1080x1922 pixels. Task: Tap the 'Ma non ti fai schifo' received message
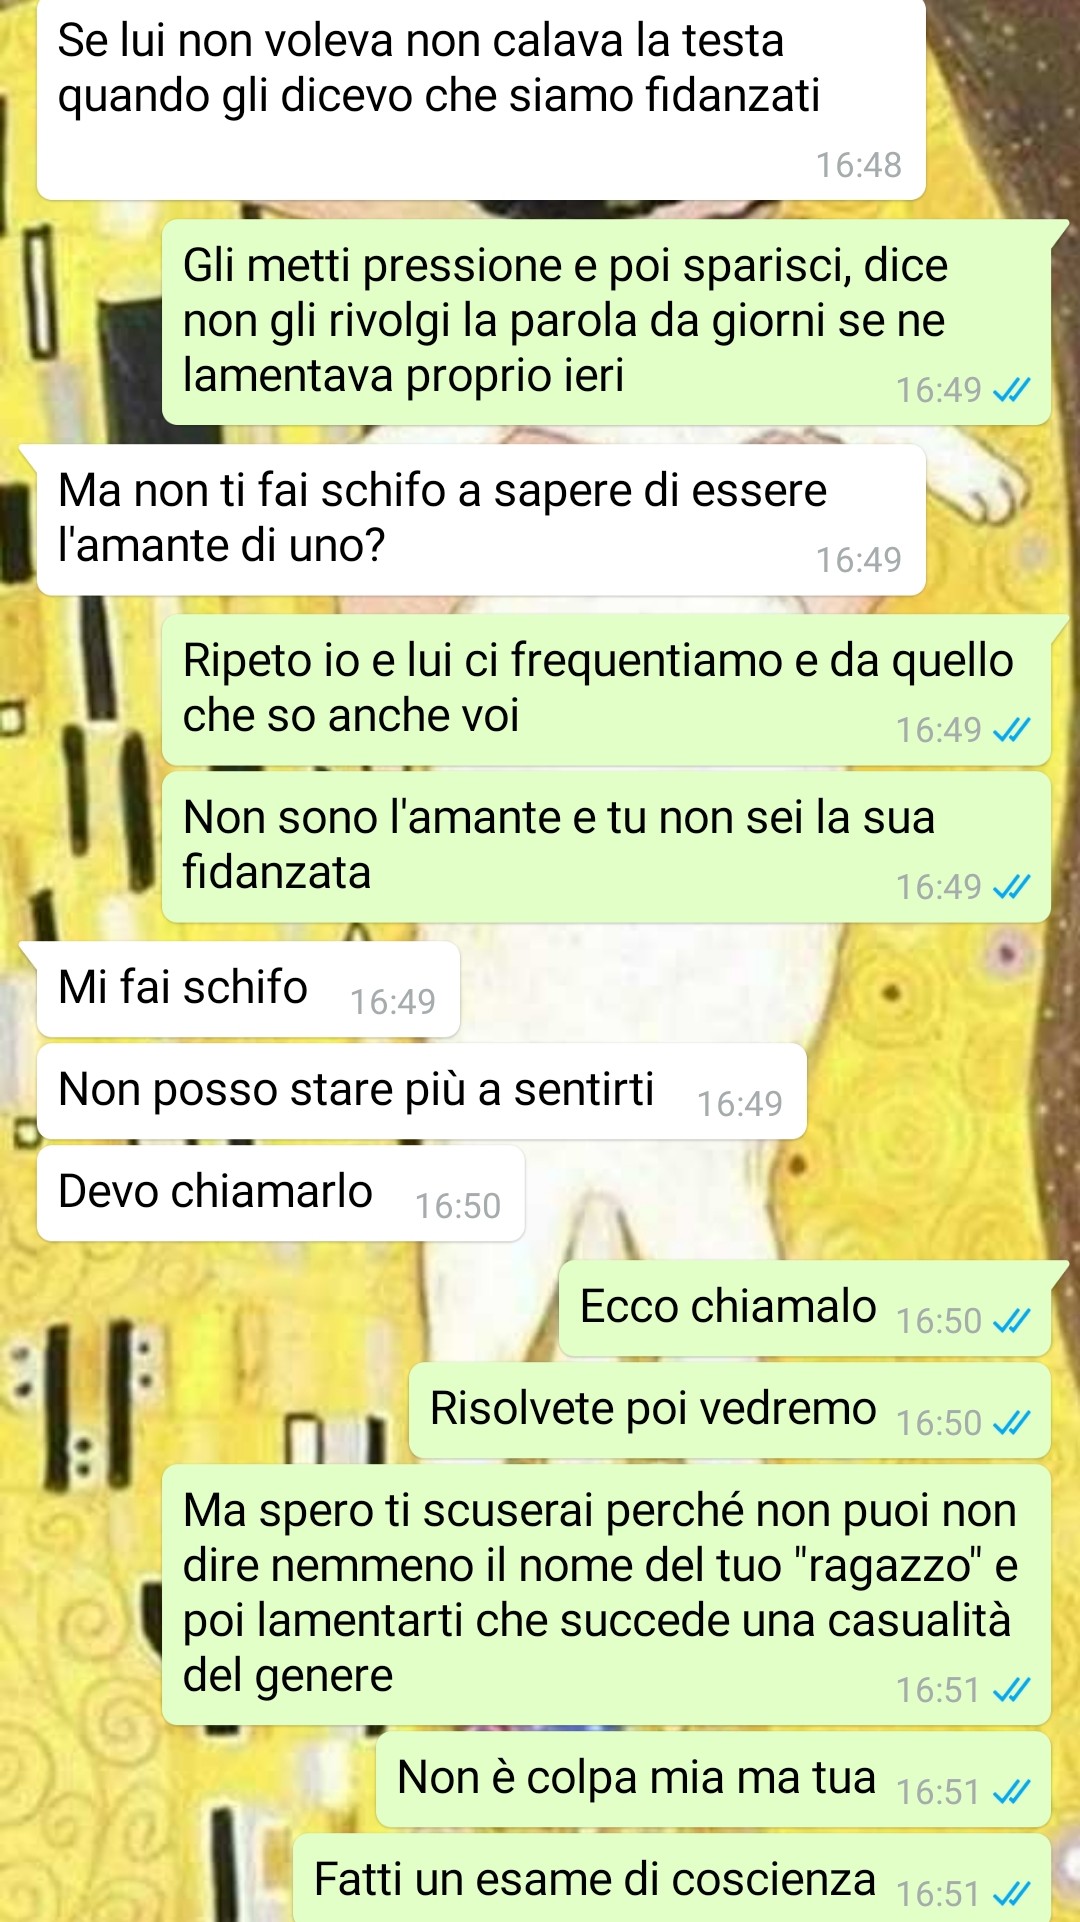pos(481,520)
